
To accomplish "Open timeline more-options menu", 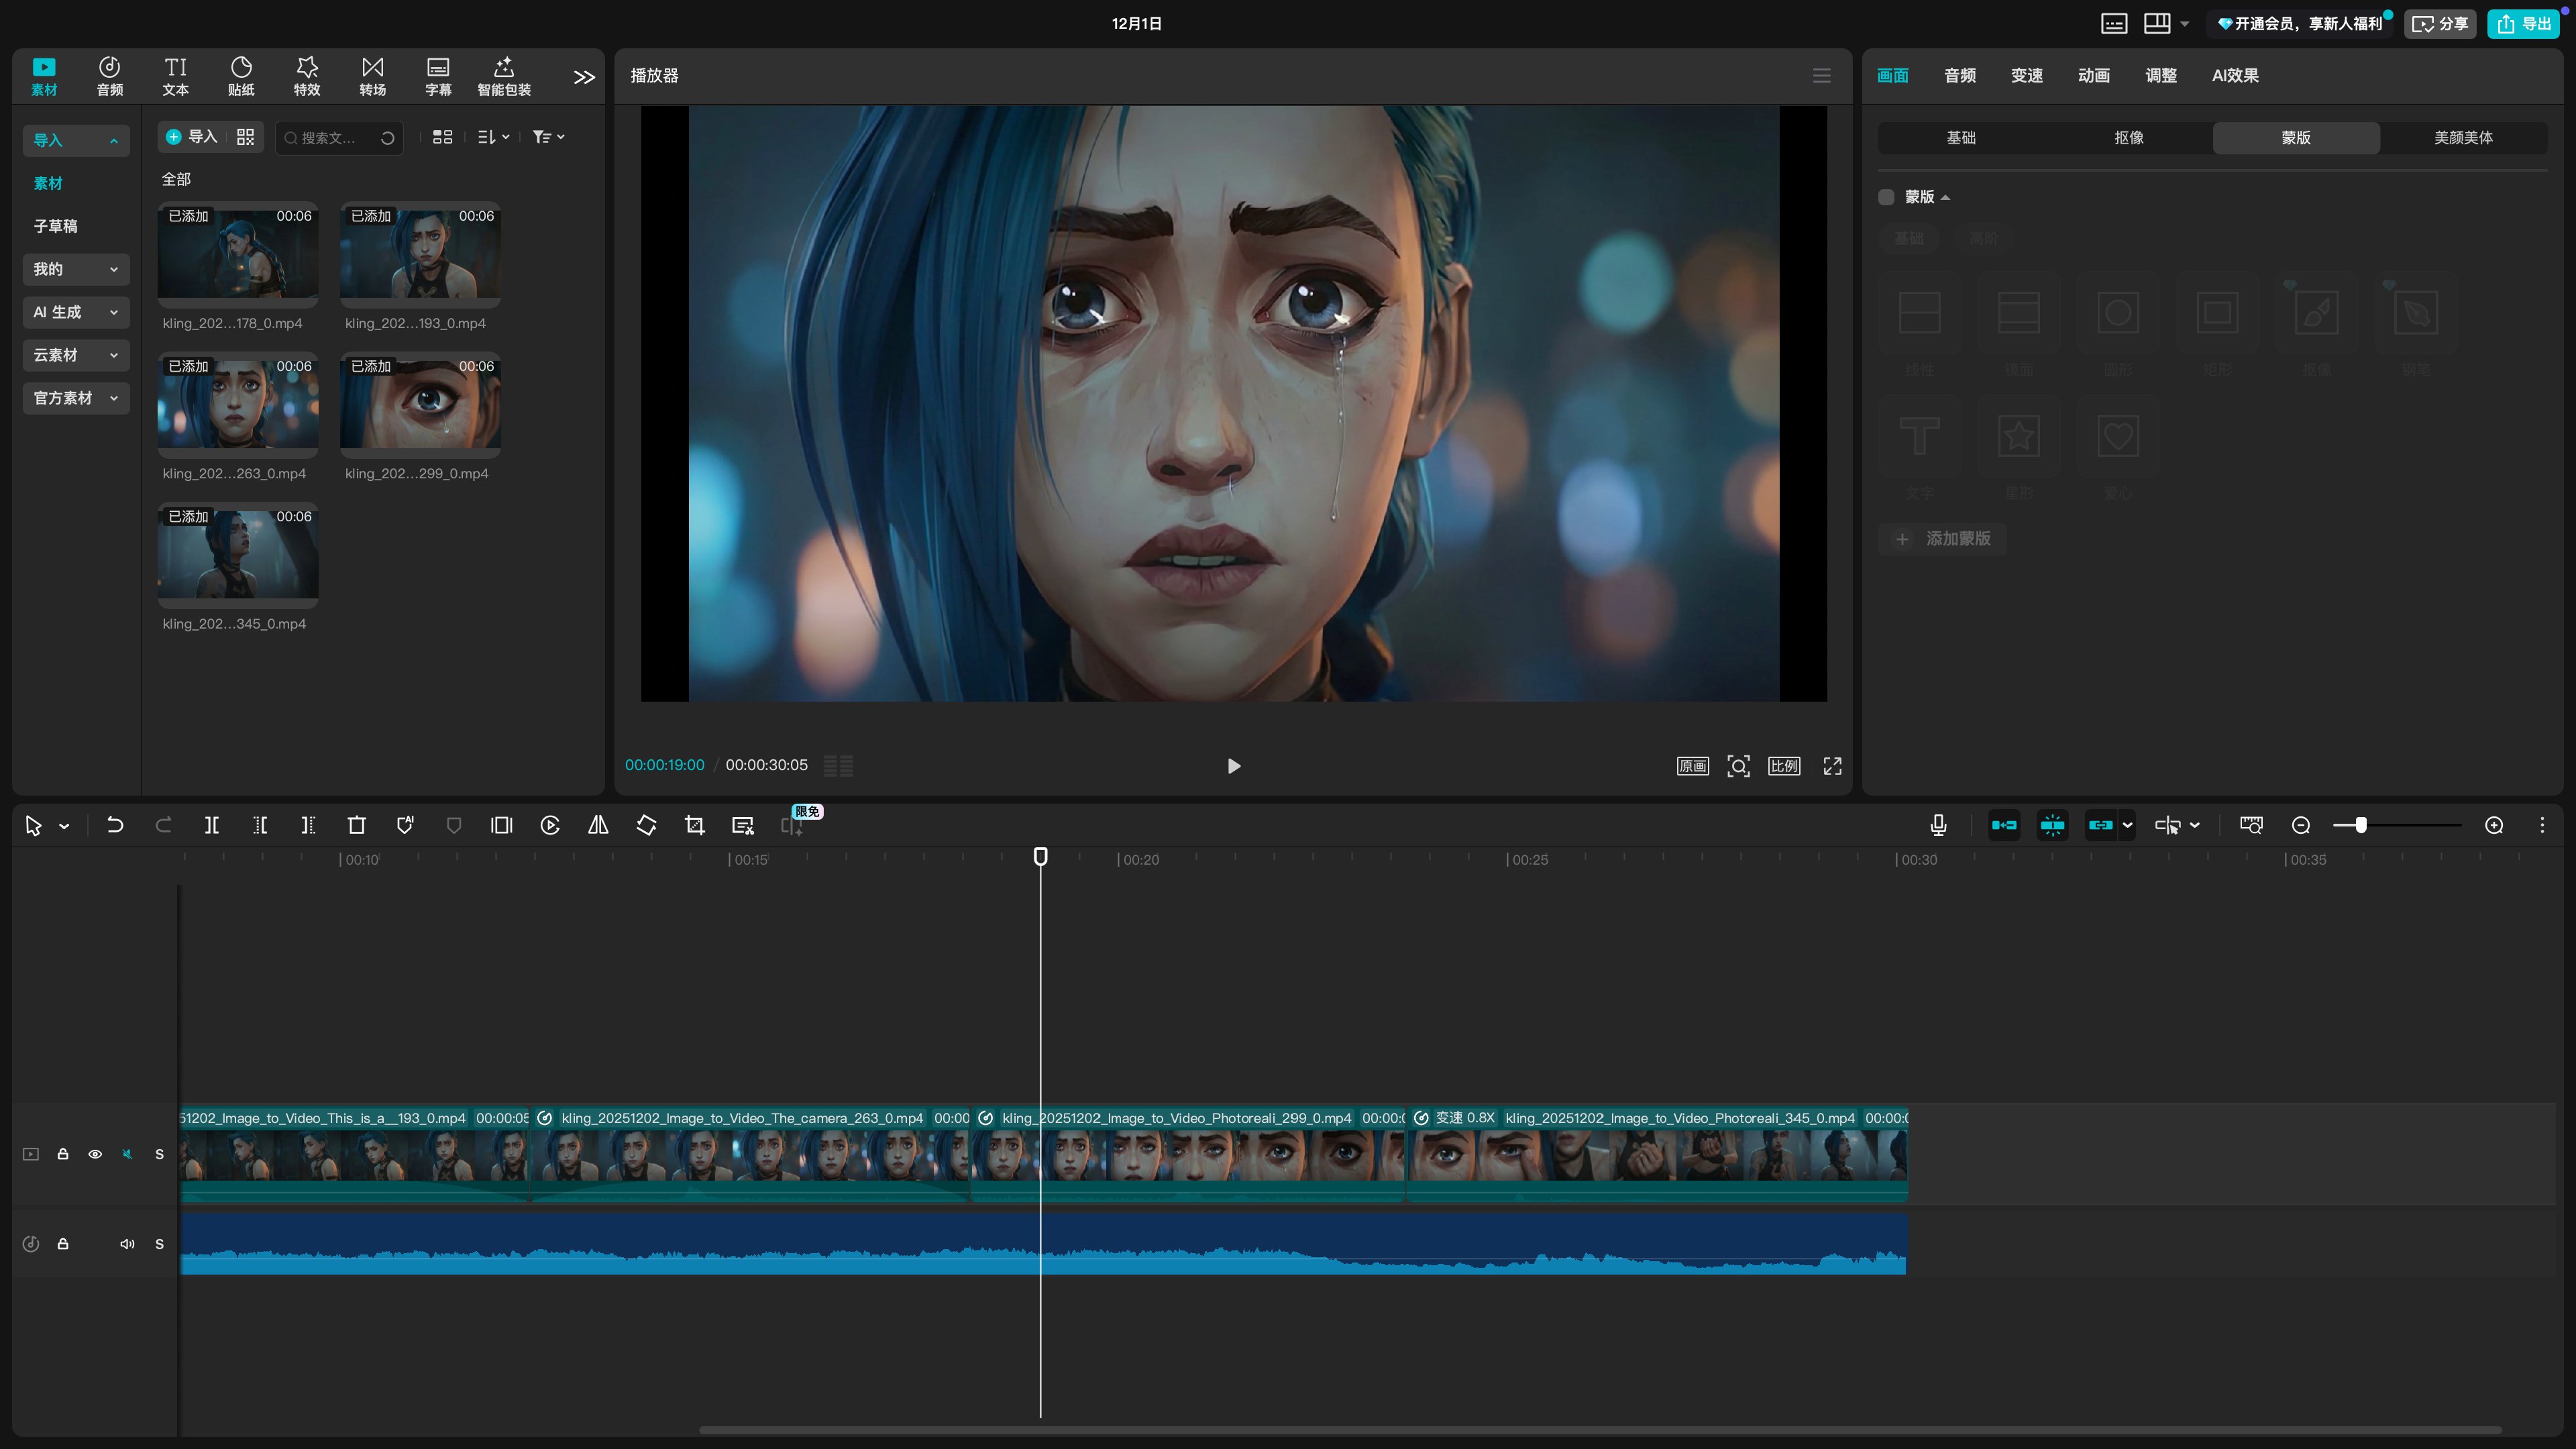I will tap(2543, 825).
